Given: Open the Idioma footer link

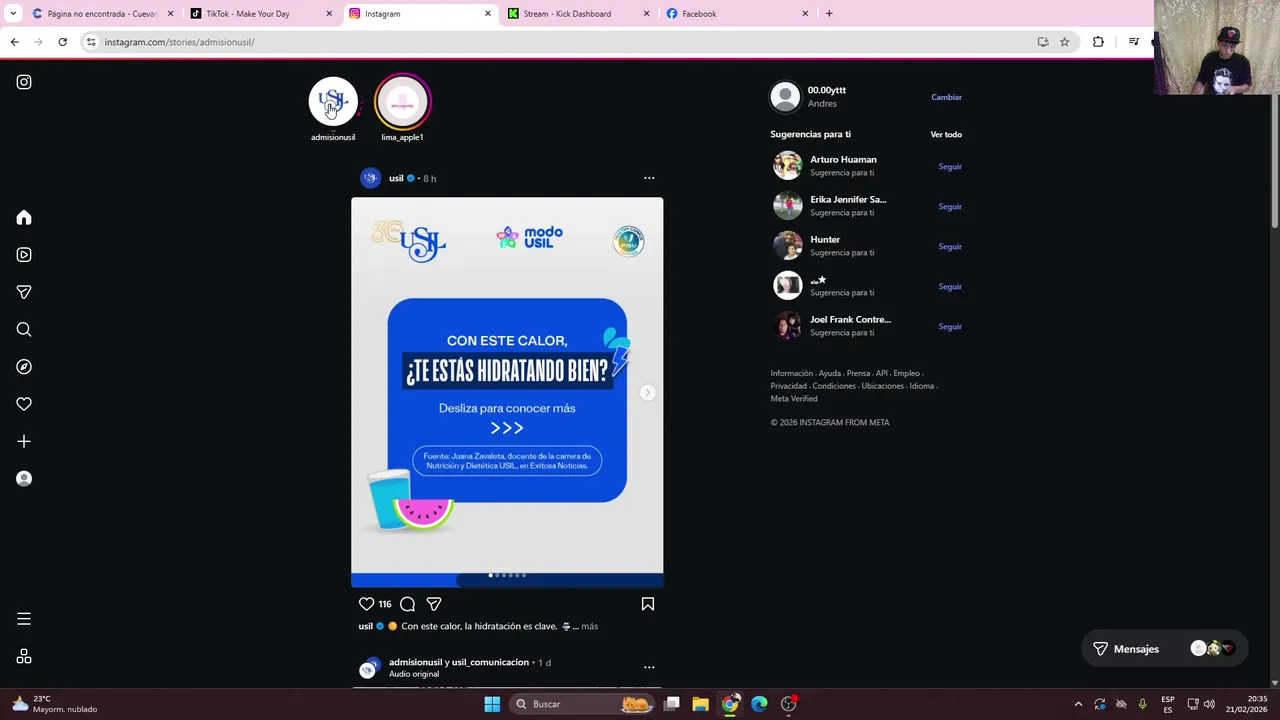Looking at the screenshot, I should point(922,386).
